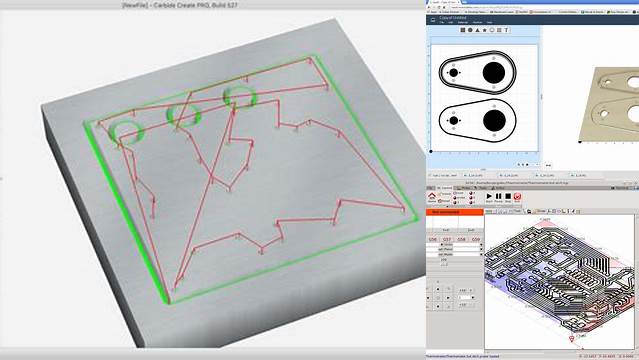The image size is (639, 360).
Task: Select the G56 work coordinate button
Action: (x=433, y=239)
